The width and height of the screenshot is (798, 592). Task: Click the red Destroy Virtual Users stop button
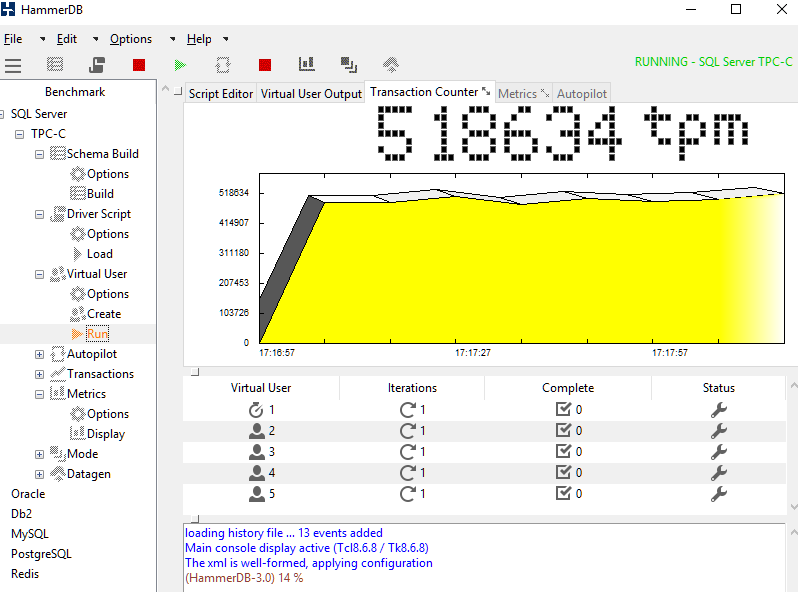(139, 65)
